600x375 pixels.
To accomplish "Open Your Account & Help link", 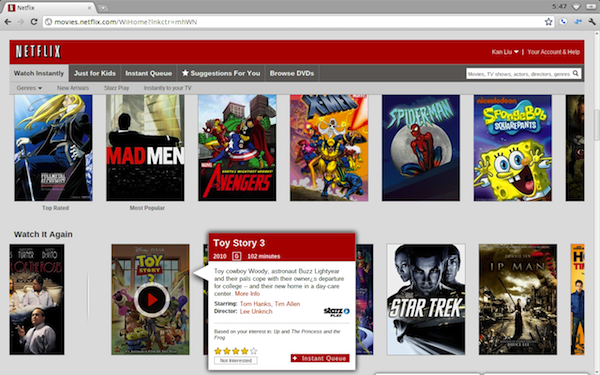I will 553,52.
